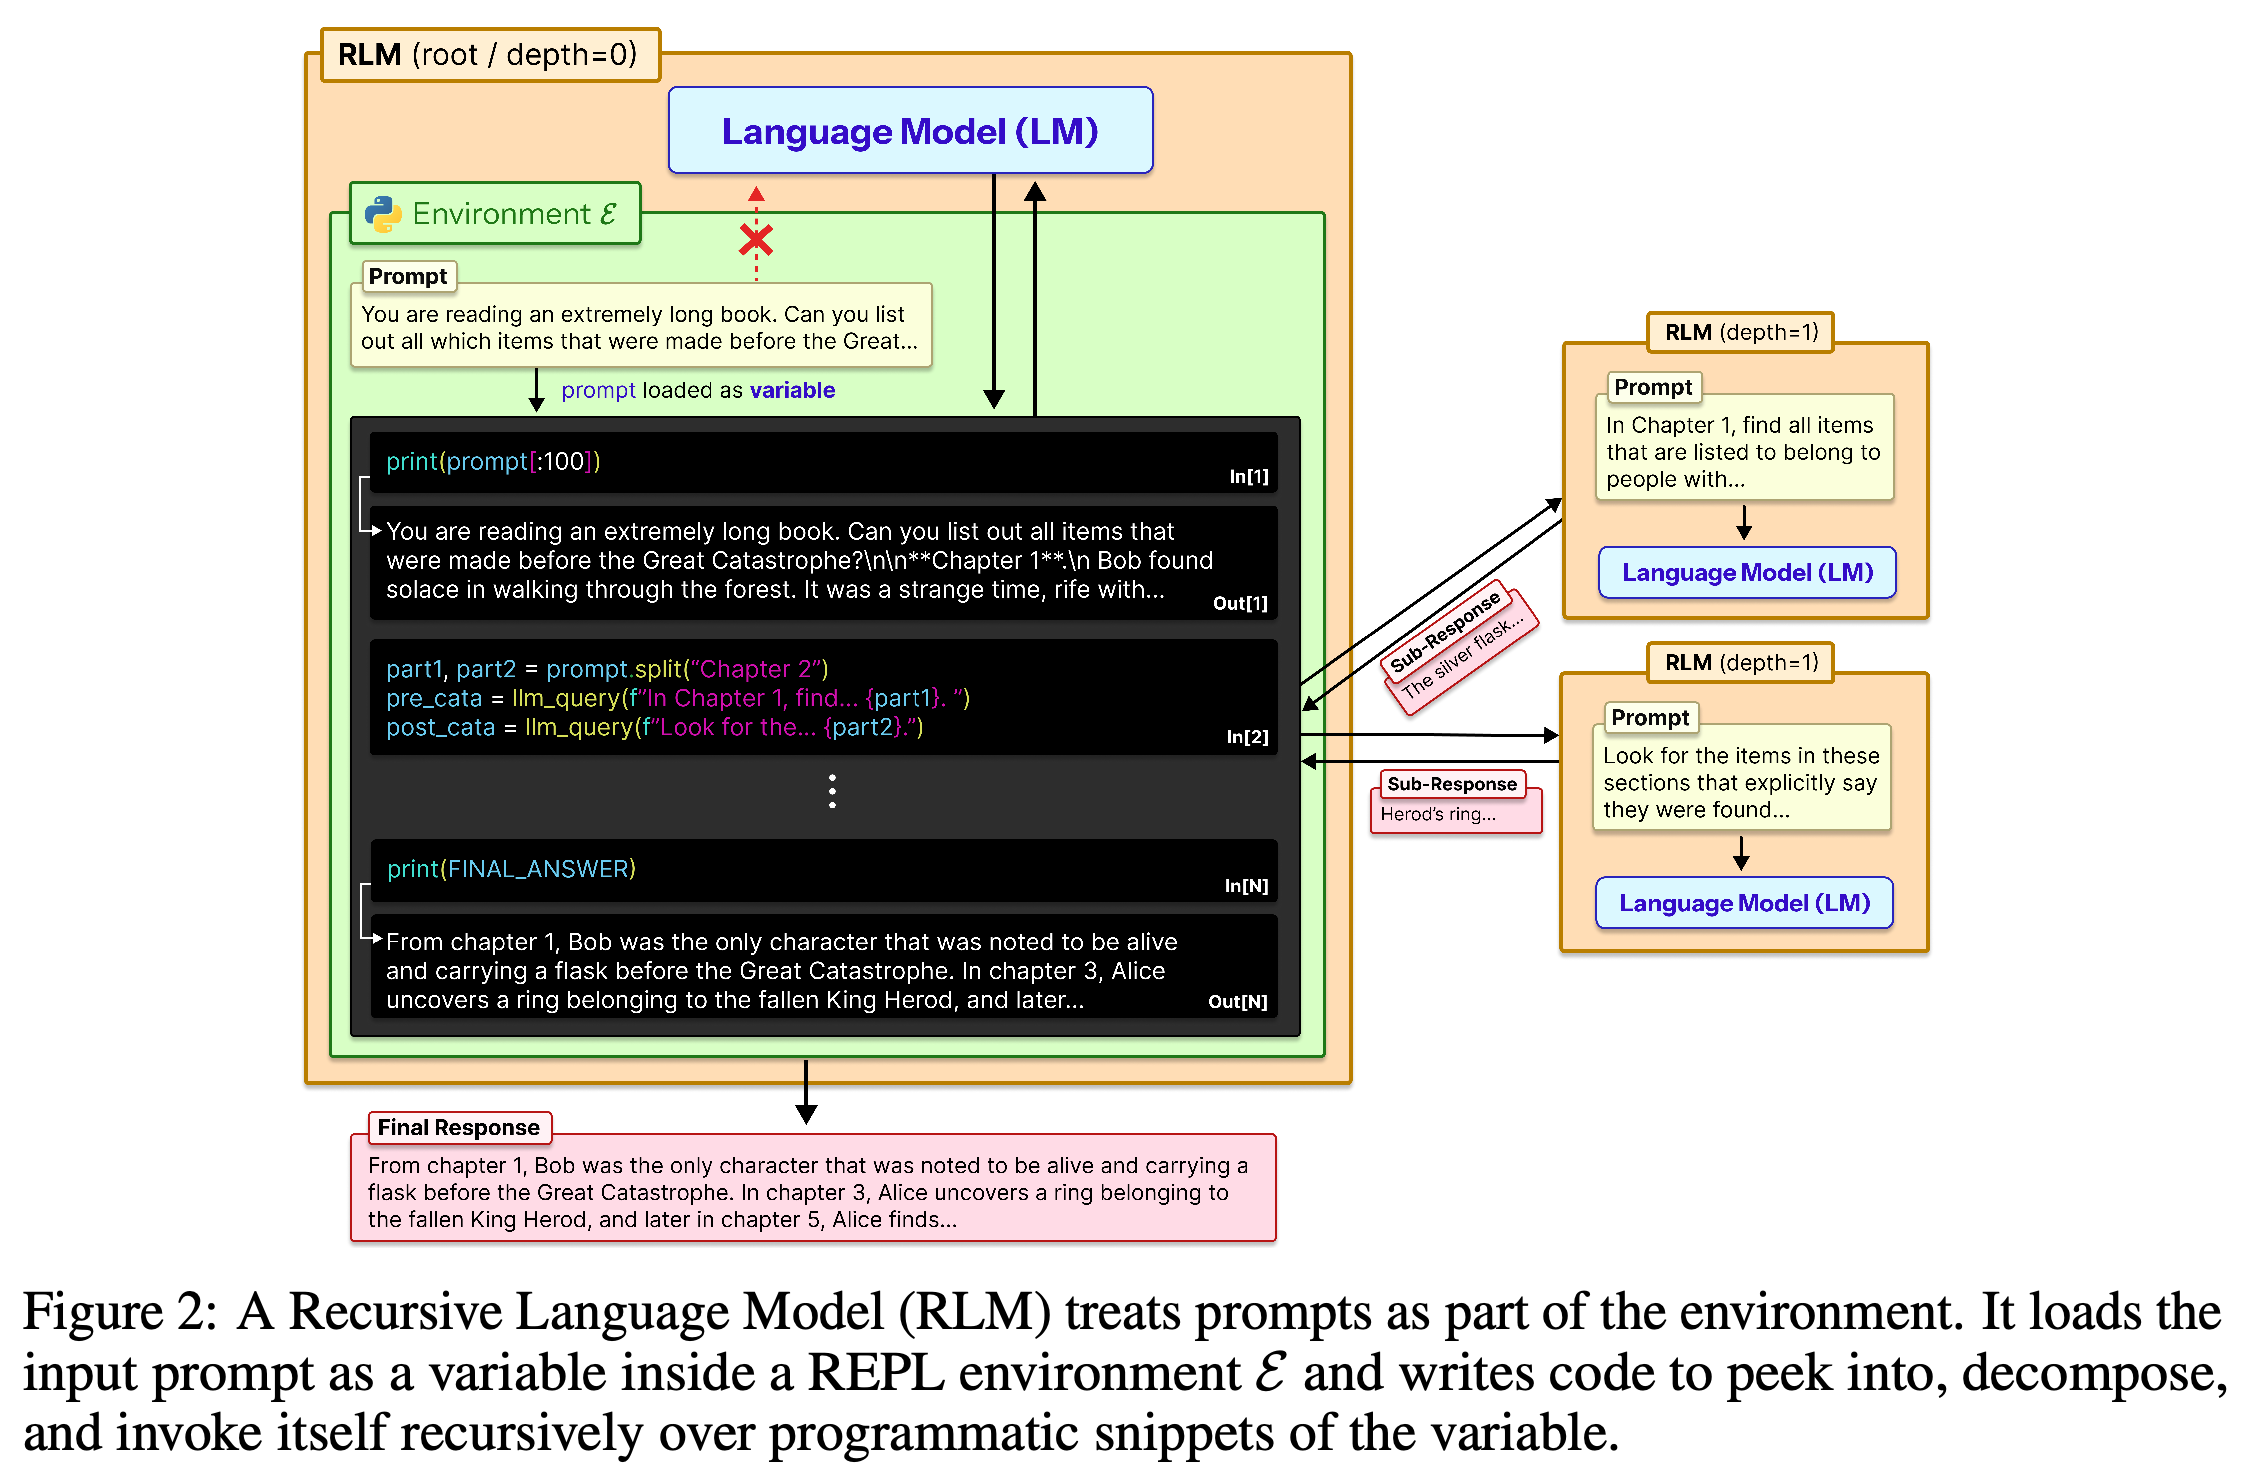Click root prompt text 'You are reading an extremely long book'
Viewport: 2251px width, 1483px height.
(640, 327)
